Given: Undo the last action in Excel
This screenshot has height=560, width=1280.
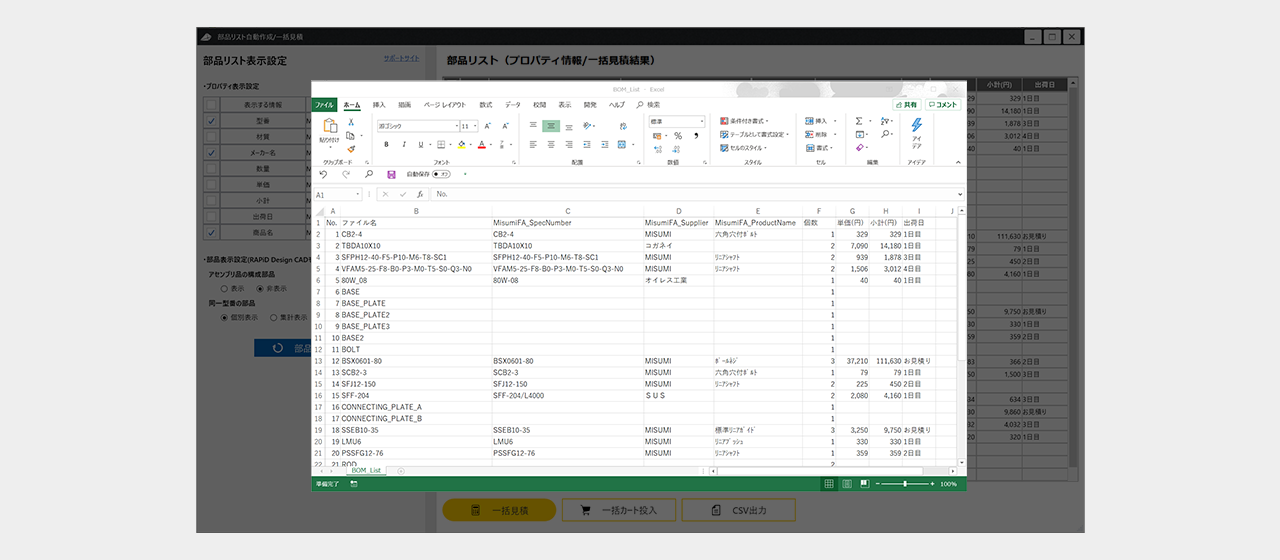Looking at the screenshot, I should pos(322,174).
